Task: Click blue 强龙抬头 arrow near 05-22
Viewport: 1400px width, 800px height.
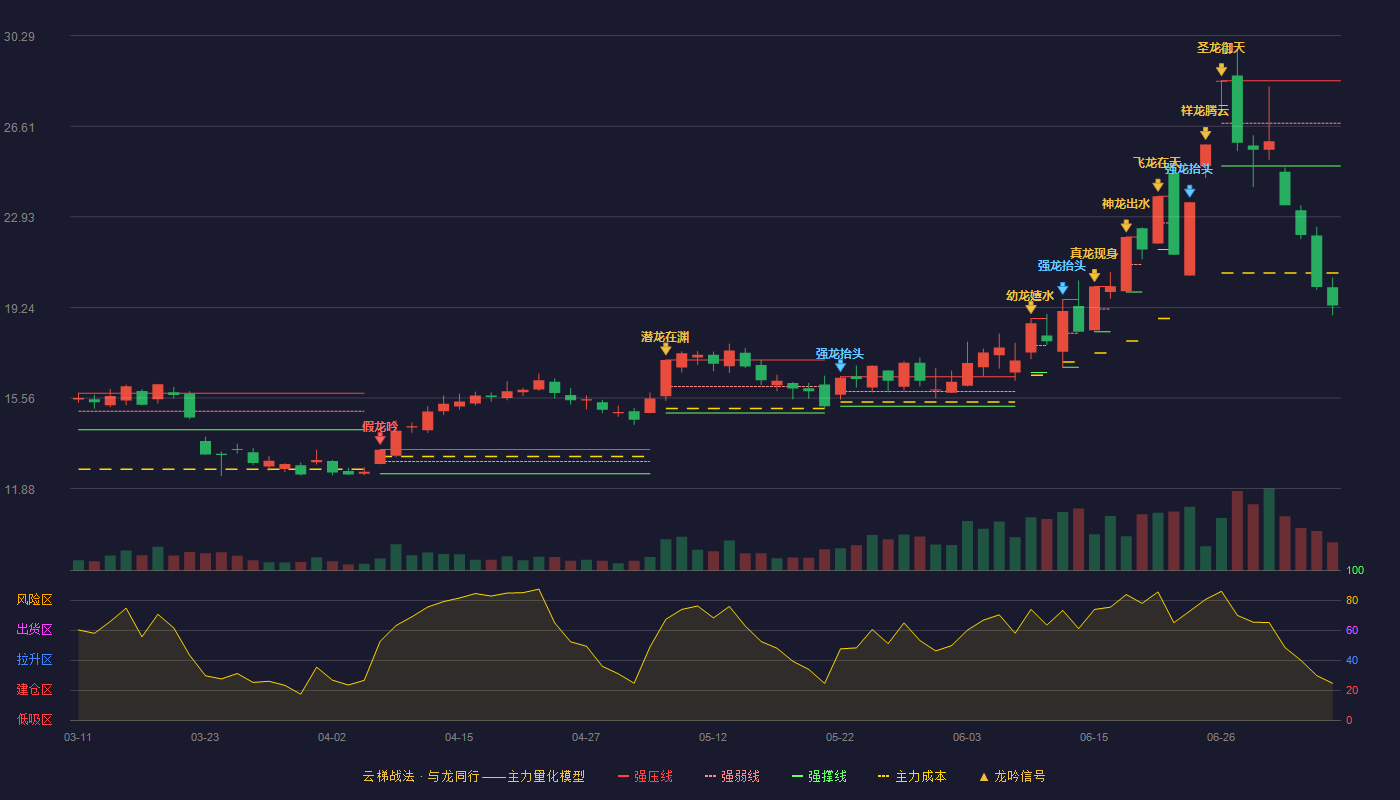Action: point(840,365)
